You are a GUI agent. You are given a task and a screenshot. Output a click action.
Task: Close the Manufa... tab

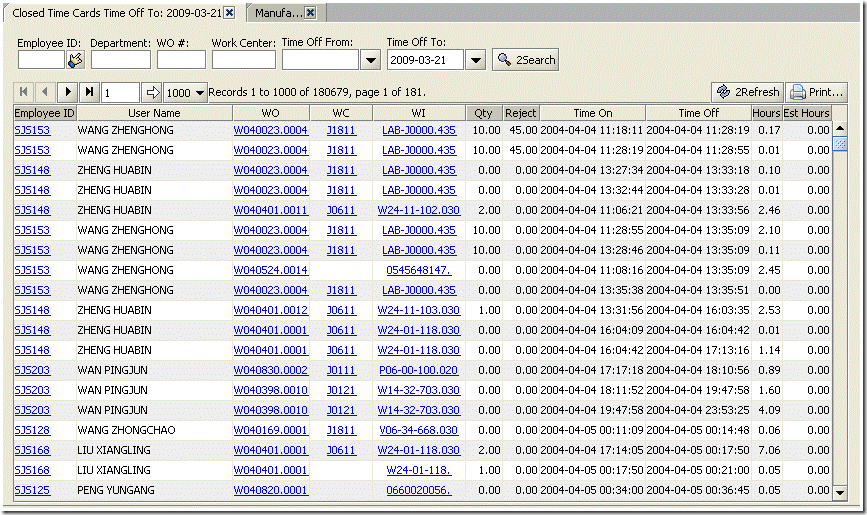point(310,13)
